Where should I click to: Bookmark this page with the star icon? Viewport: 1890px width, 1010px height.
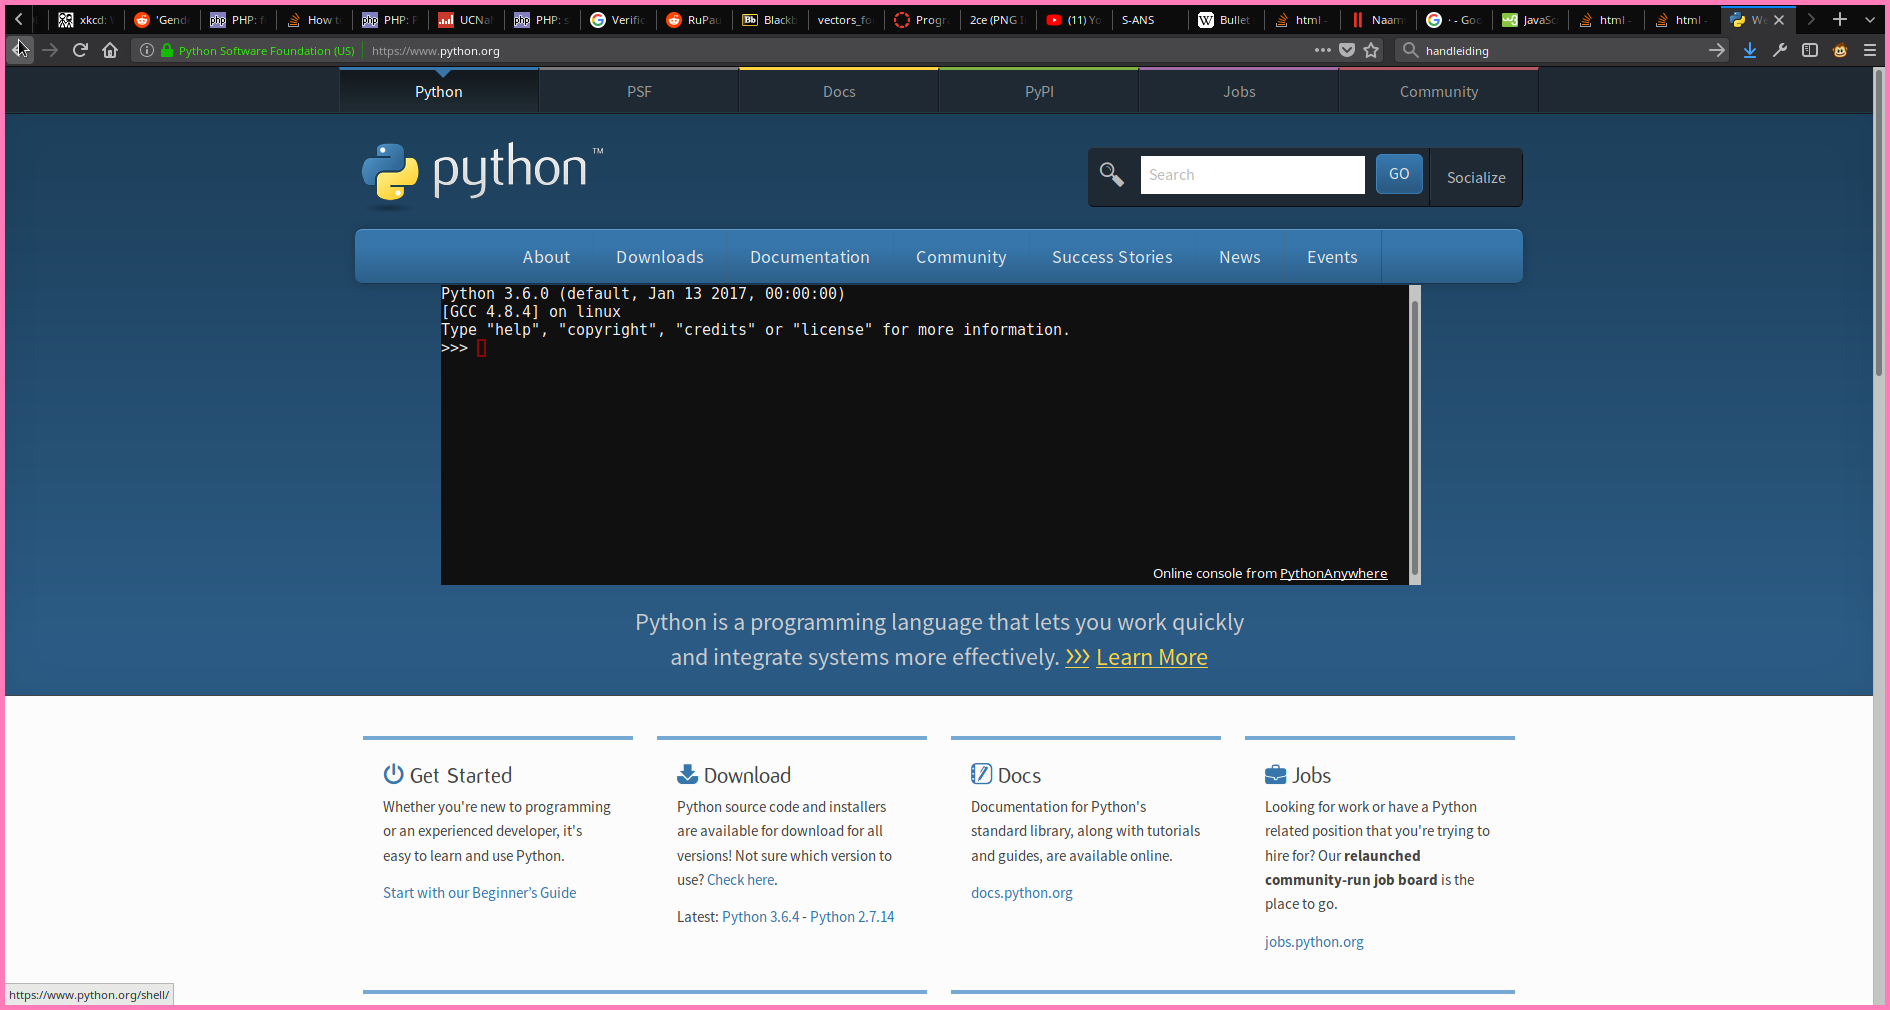click(1371, 50)
